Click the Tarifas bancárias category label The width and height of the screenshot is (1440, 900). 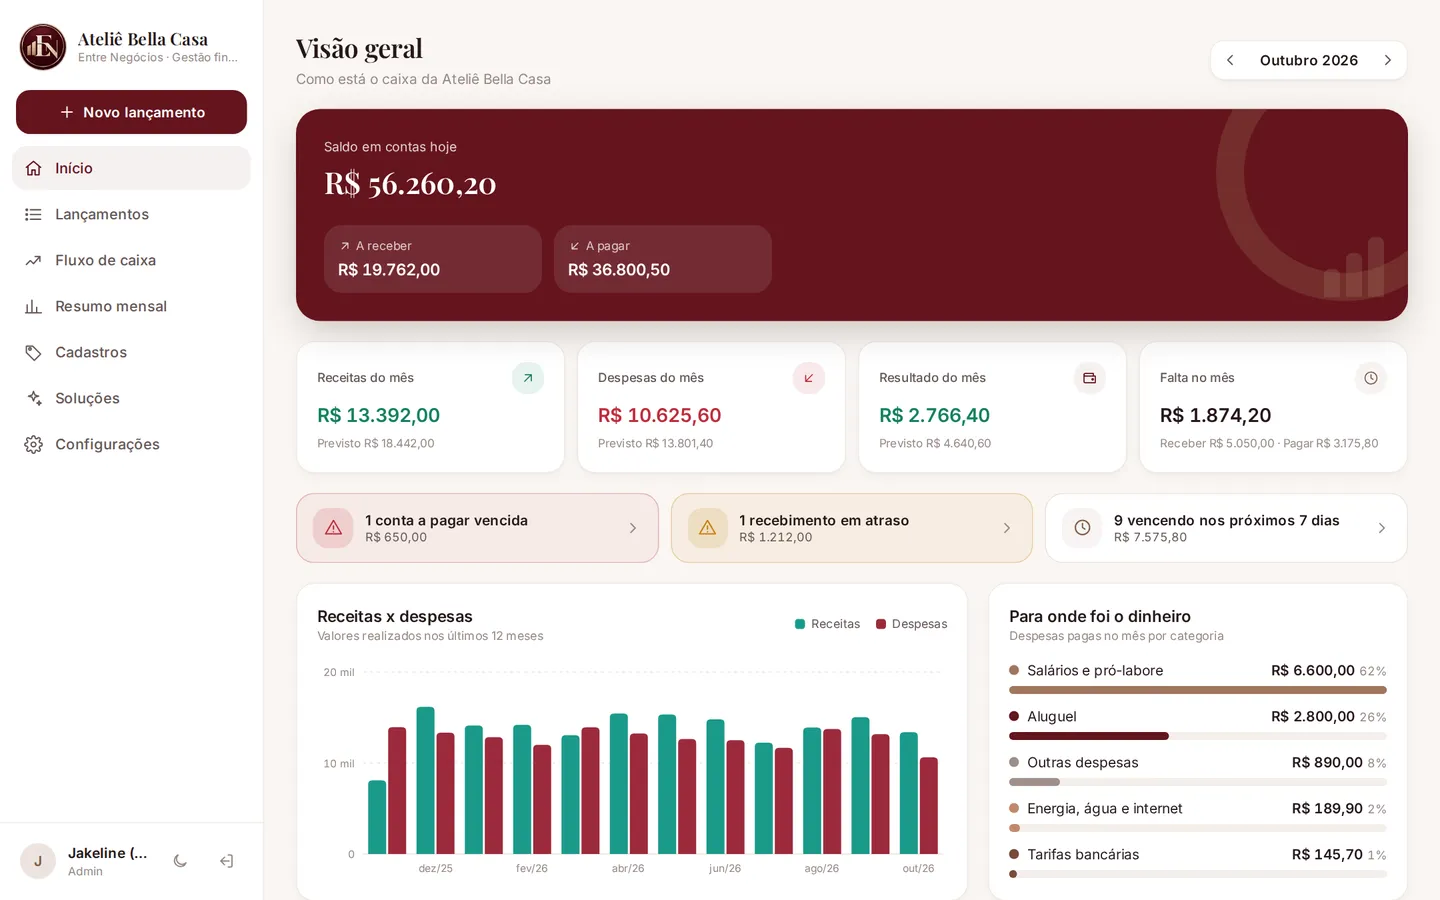(x=1083, y=854)
